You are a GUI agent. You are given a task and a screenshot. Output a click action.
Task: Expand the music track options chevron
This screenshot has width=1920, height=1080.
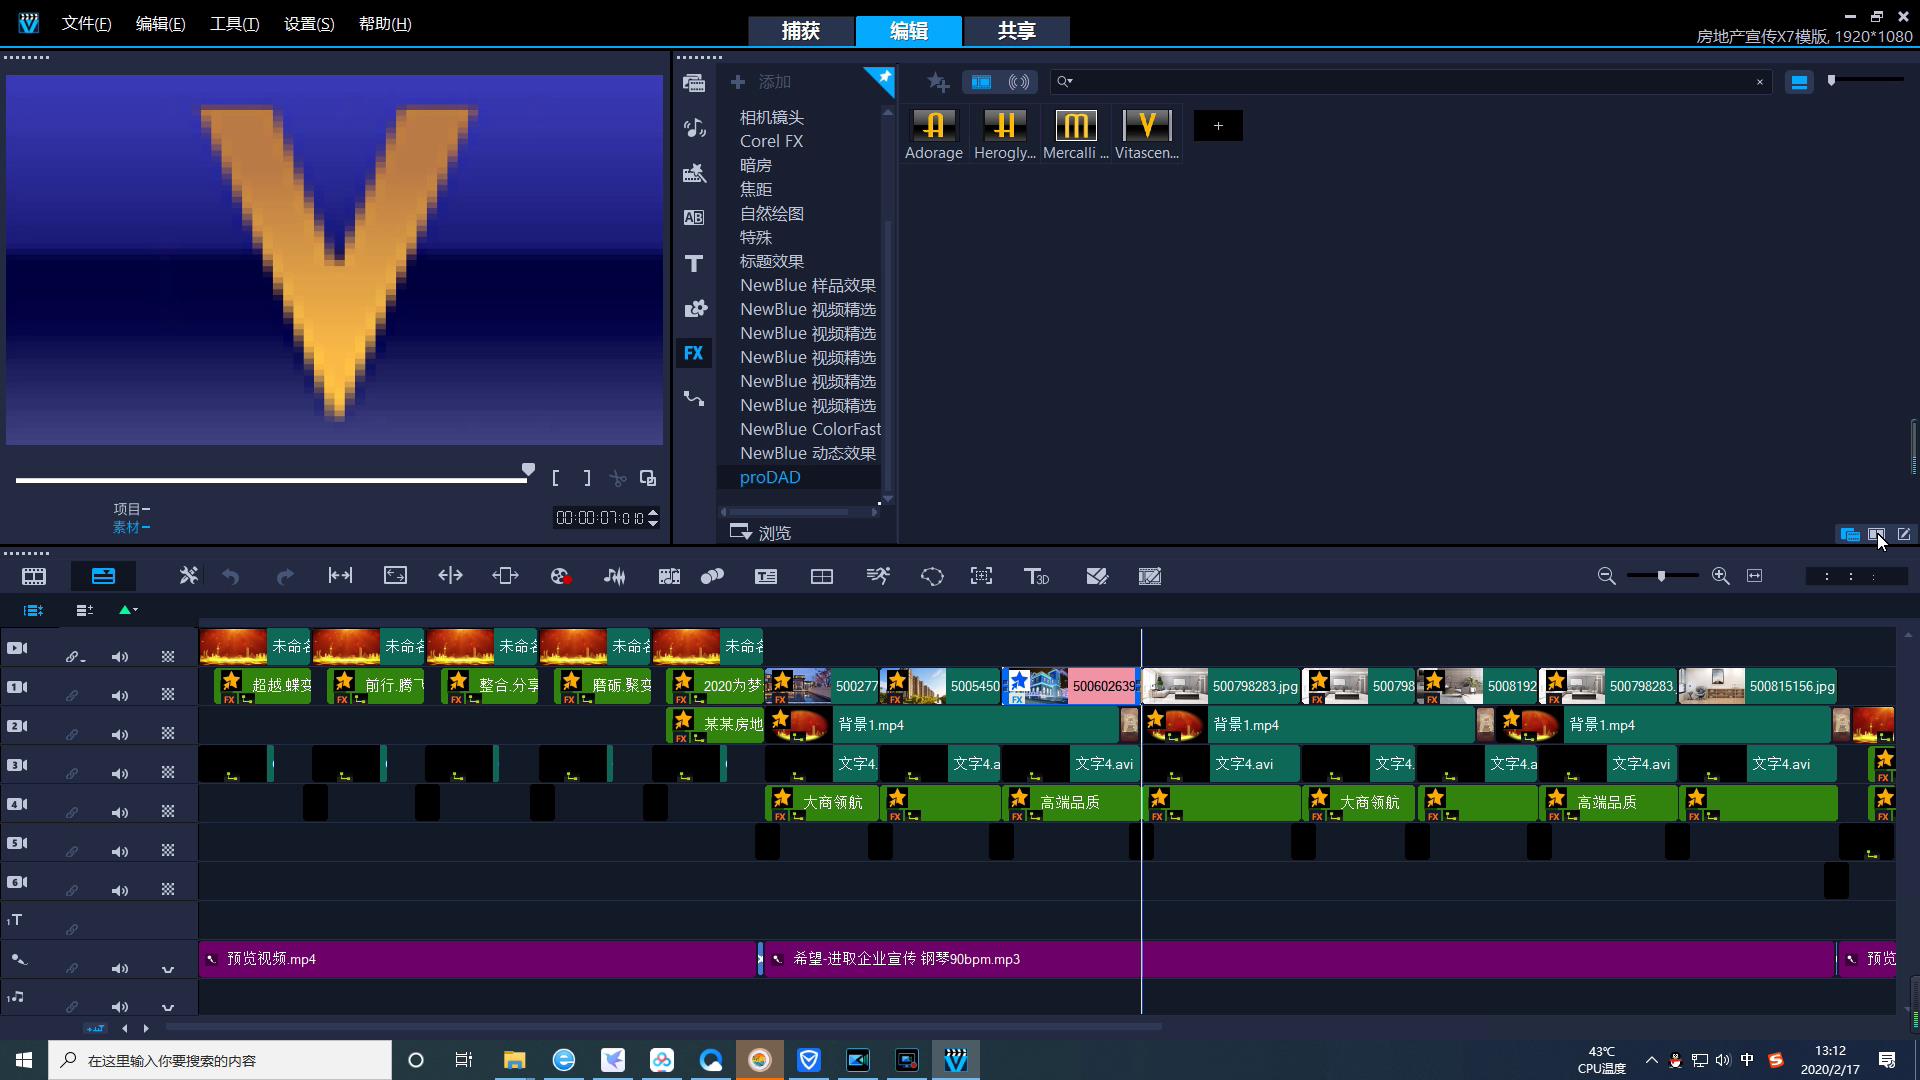pos(168,1006)
